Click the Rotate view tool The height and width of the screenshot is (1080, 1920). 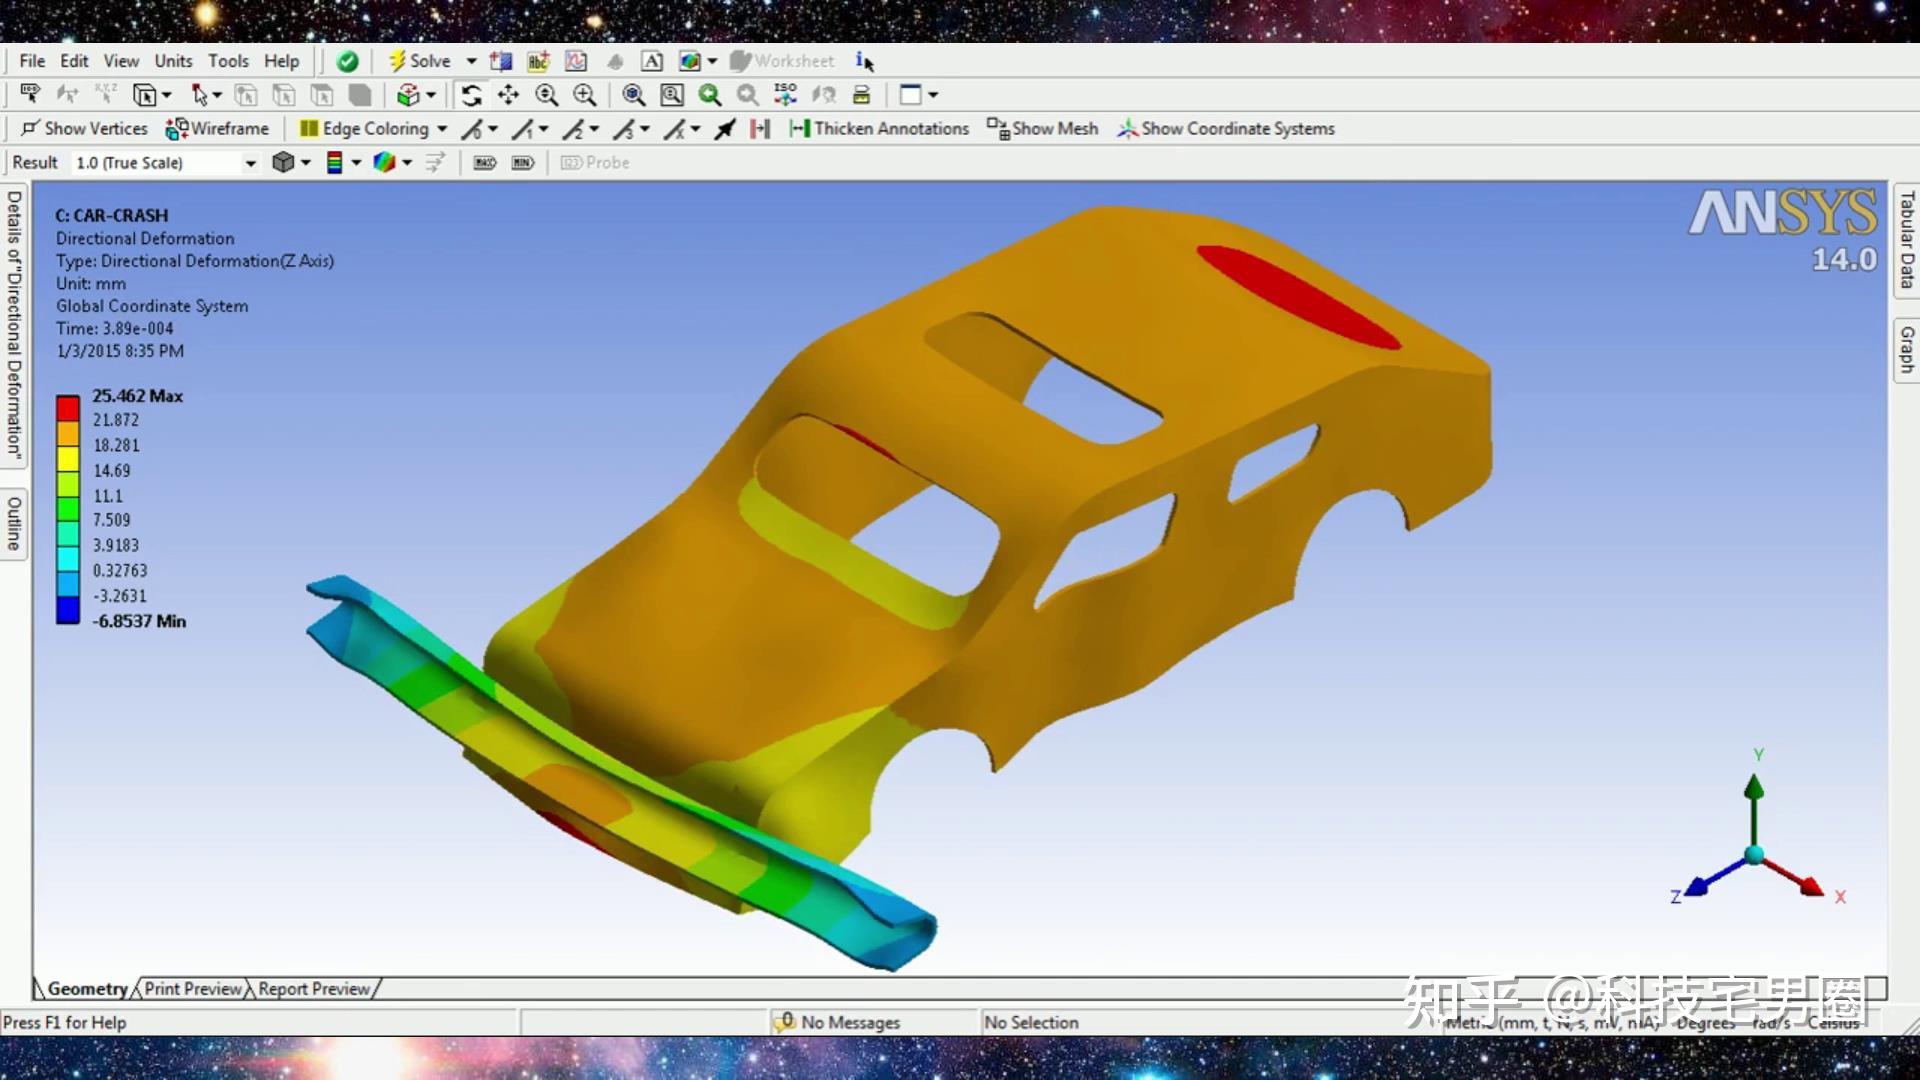[x=471, y=95]
